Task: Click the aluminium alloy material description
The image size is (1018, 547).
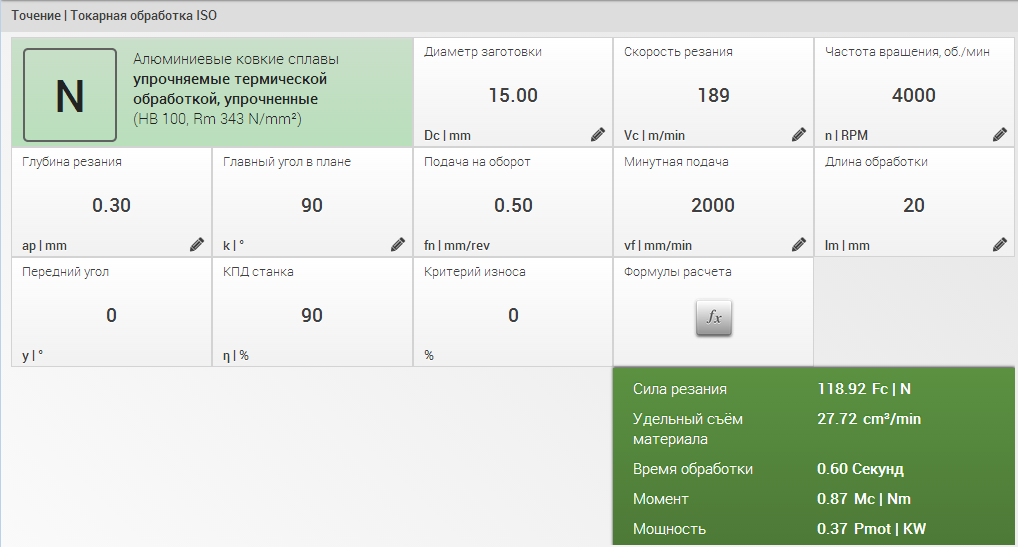Action: pos(235,89)
